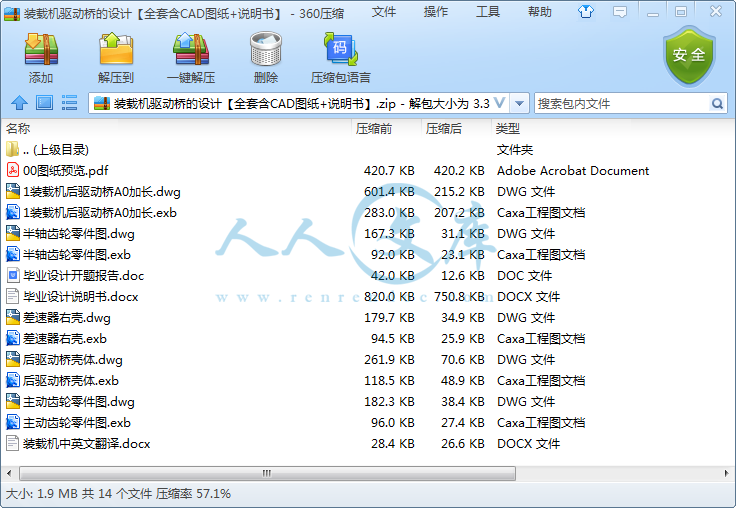Click the 一键解压 one-click extract icon
The height and width of the screenshot is (508, 736).
tap(191, 49)
